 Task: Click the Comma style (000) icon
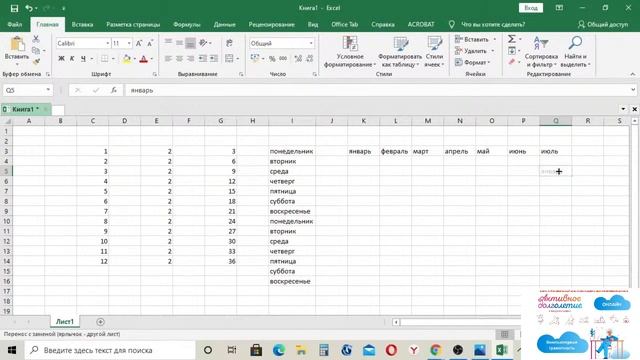[283, 59]
